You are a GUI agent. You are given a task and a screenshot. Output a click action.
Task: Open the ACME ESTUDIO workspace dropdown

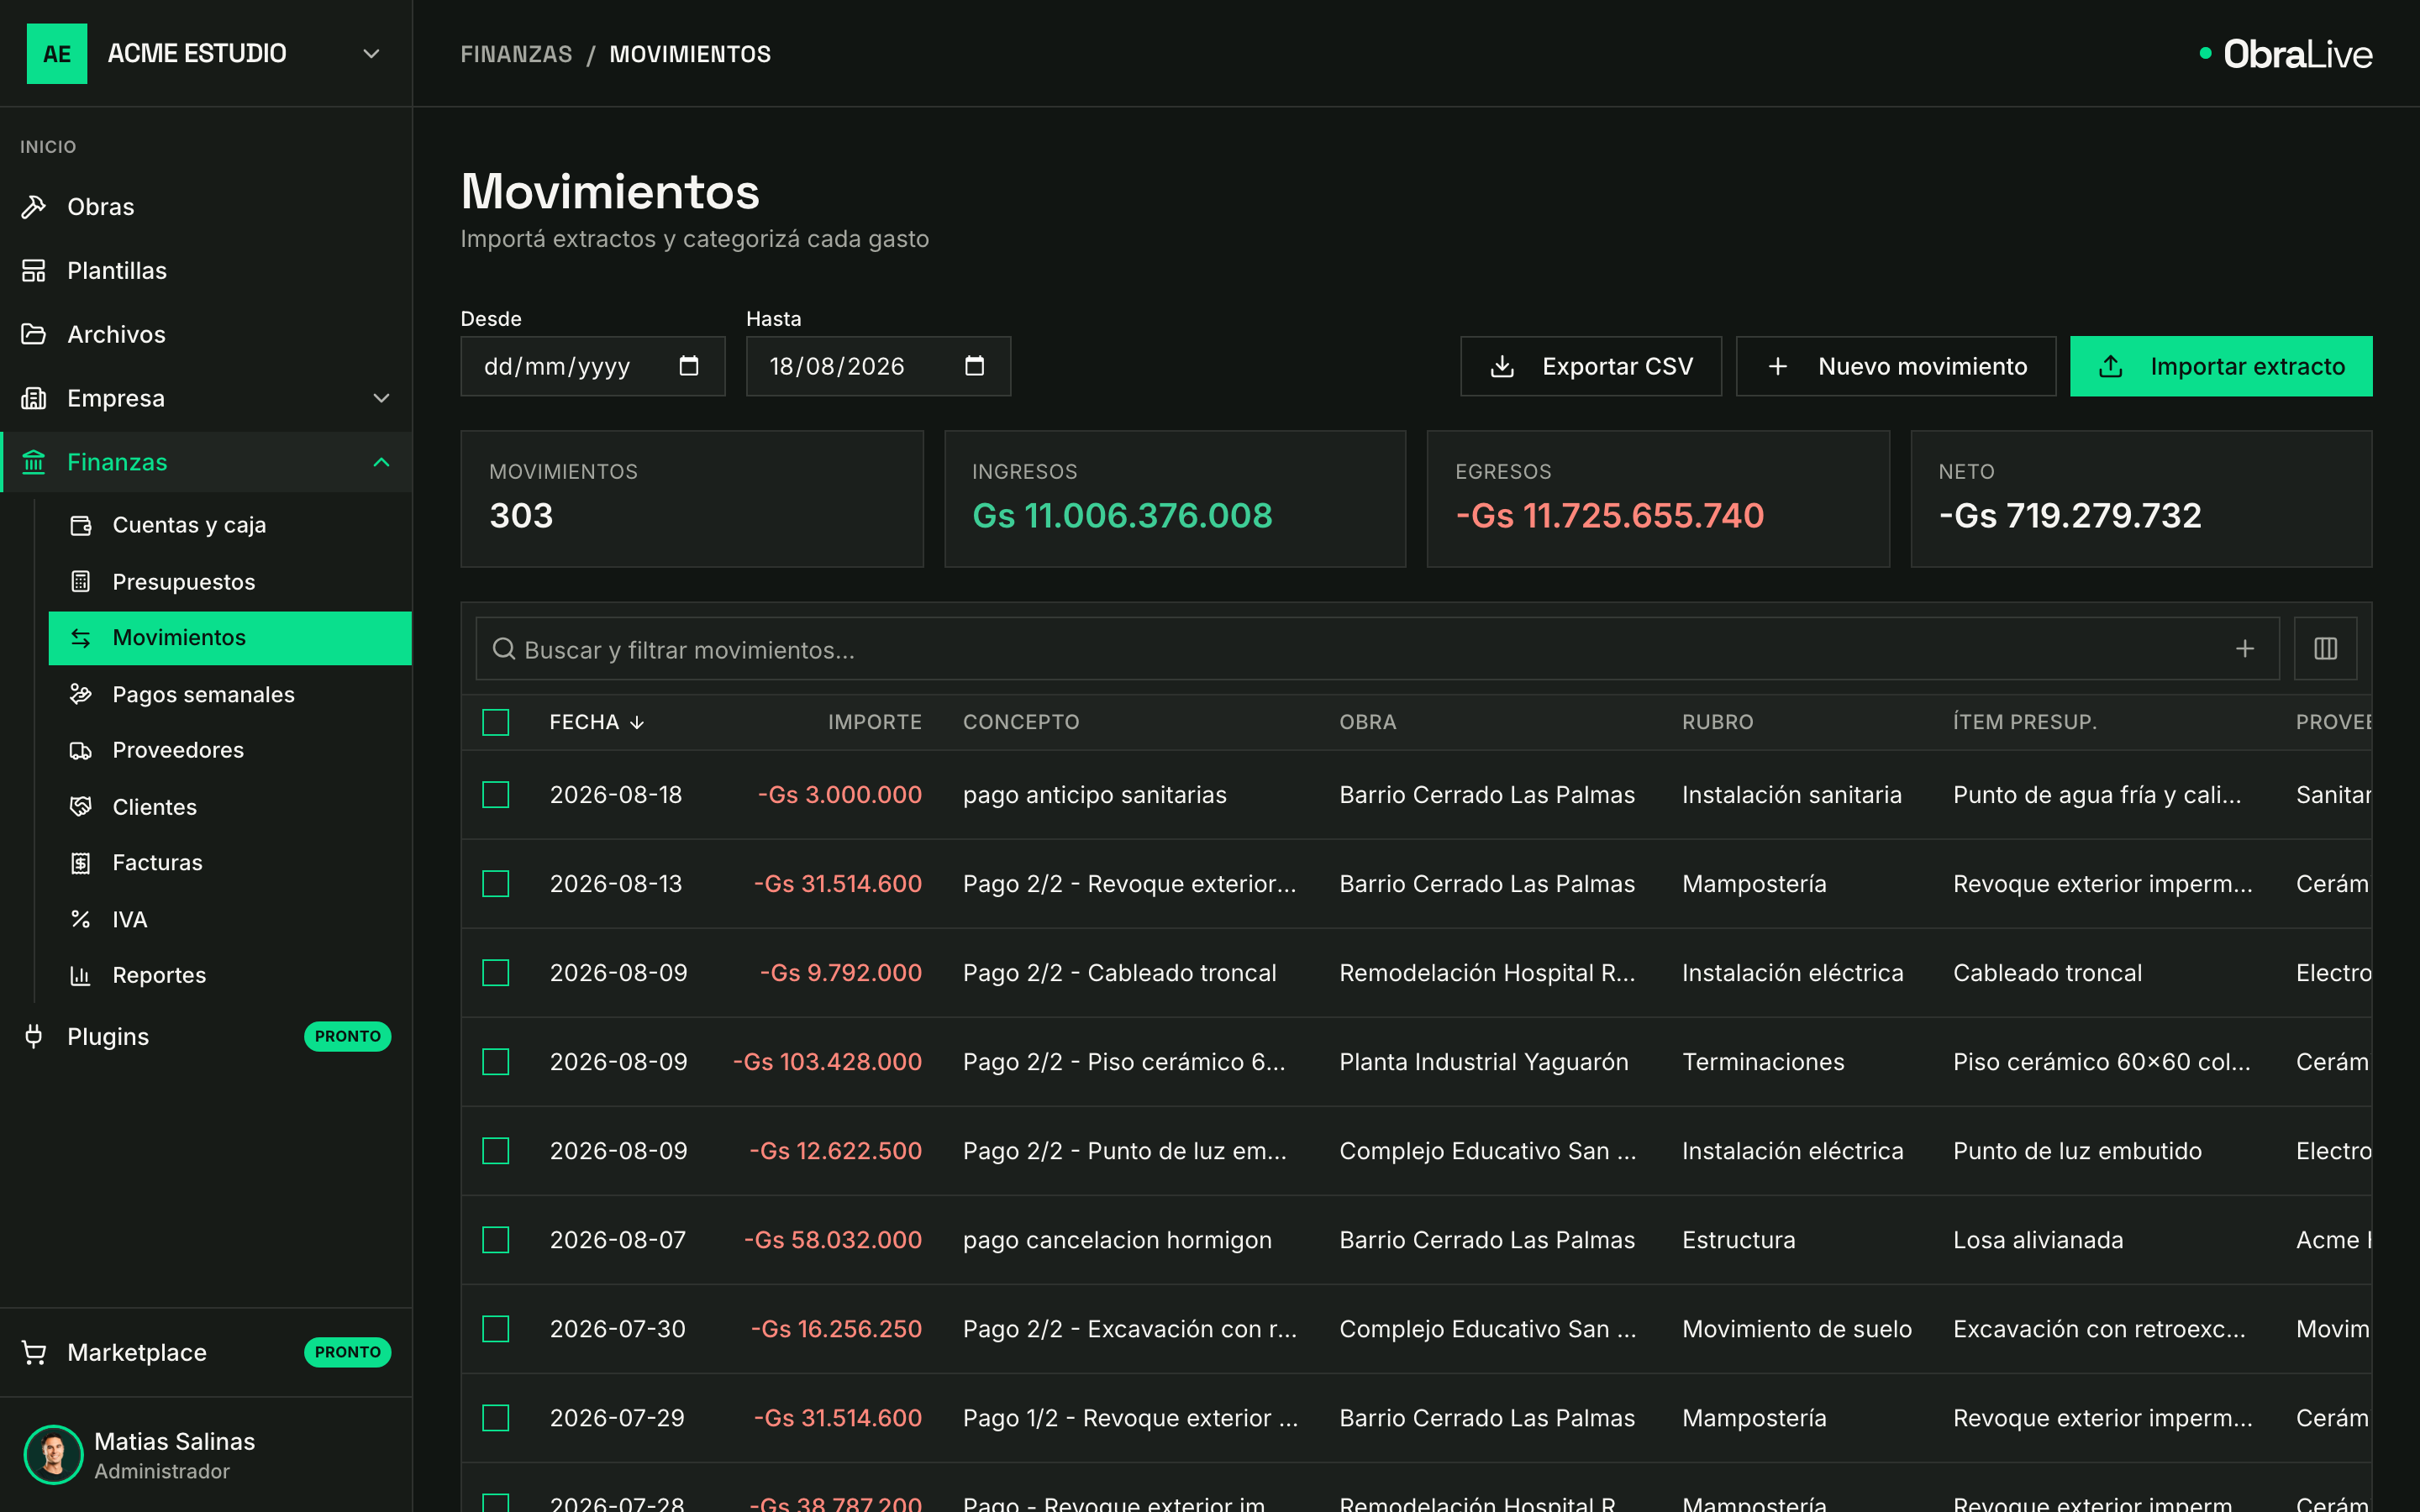coord(371,53)
